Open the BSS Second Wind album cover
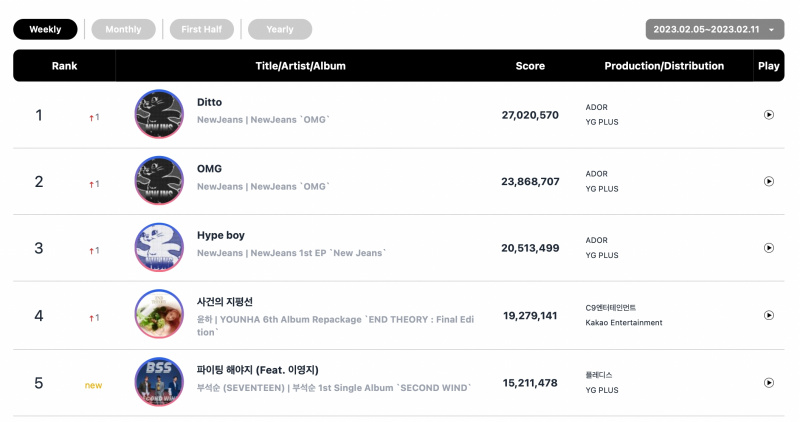This screenshot has height=422, width=800. tap(159, 382)
